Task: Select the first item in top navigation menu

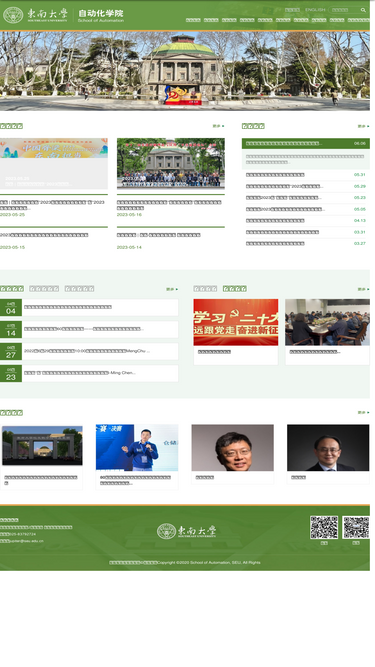Action: click(193, 20)
